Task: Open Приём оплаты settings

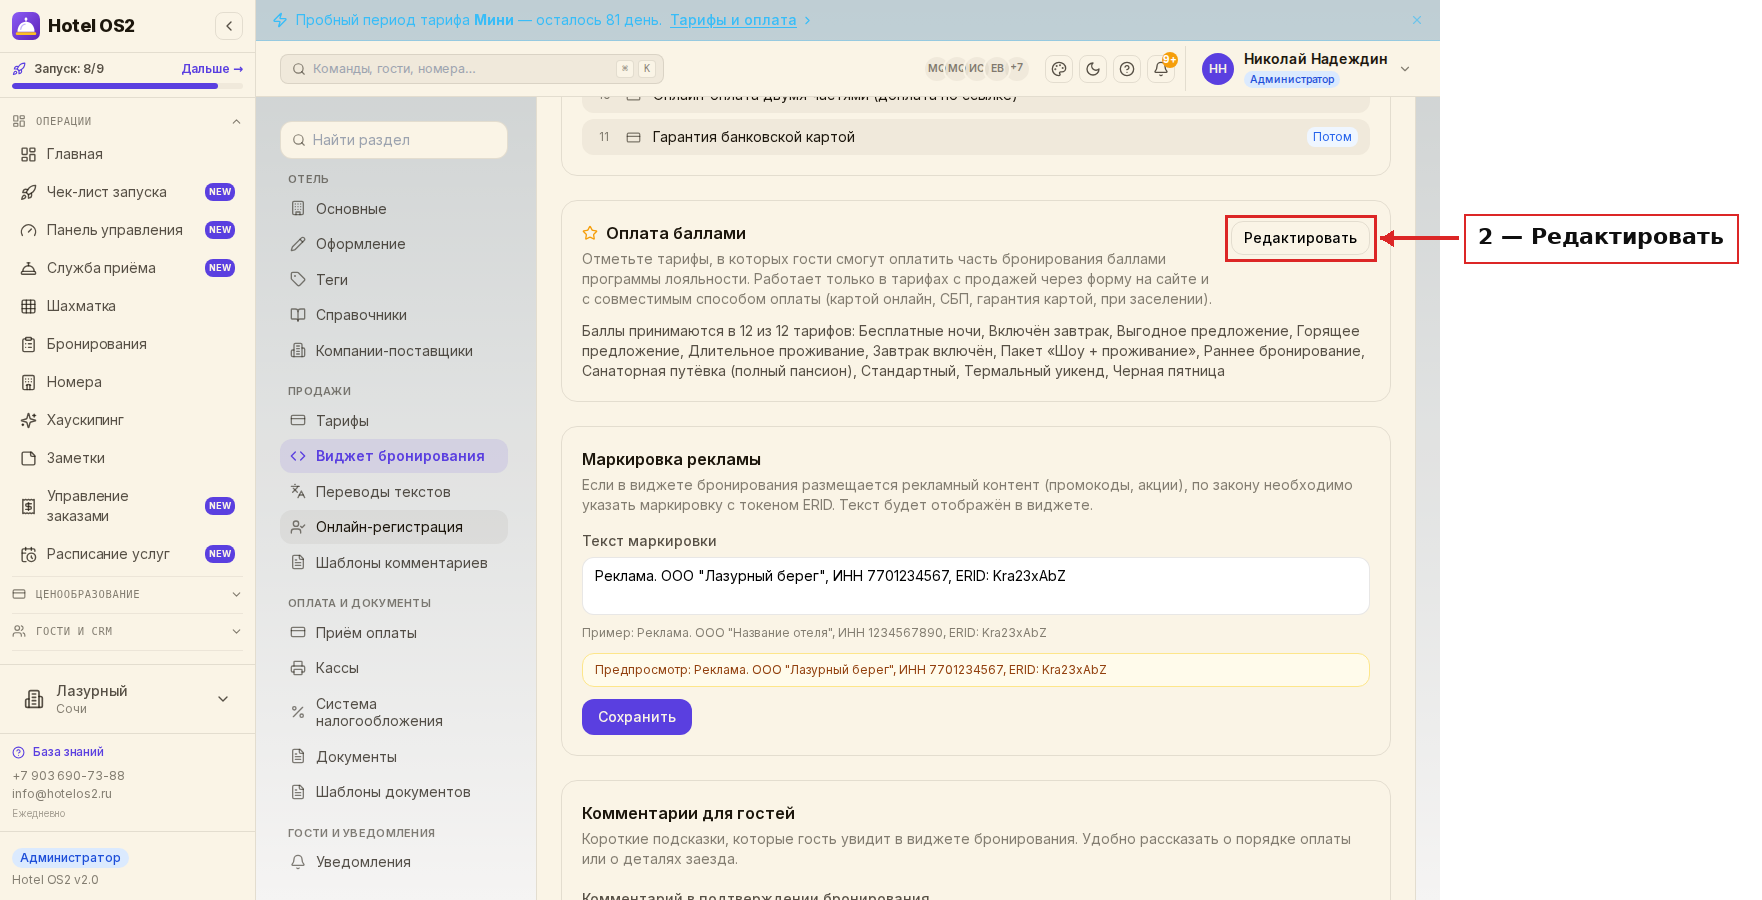Action: point(394,633)
